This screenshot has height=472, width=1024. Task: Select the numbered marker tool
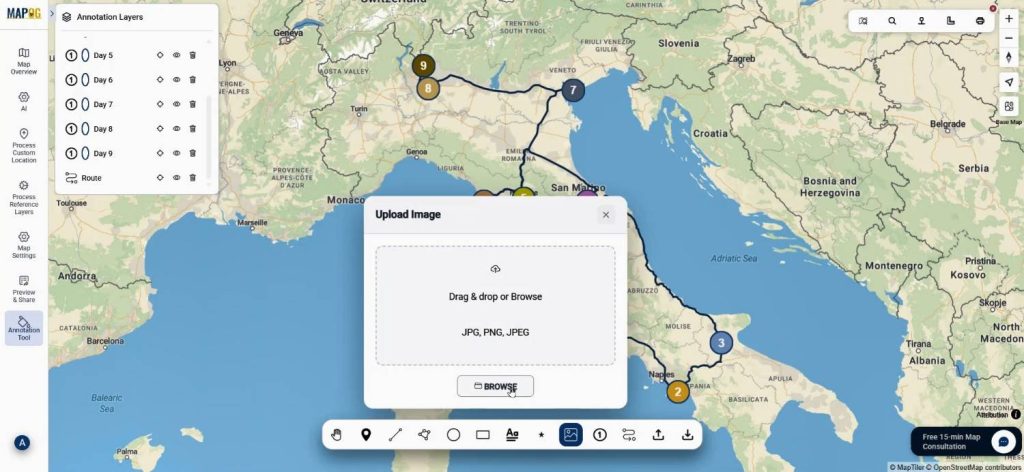tap(600, 435)
